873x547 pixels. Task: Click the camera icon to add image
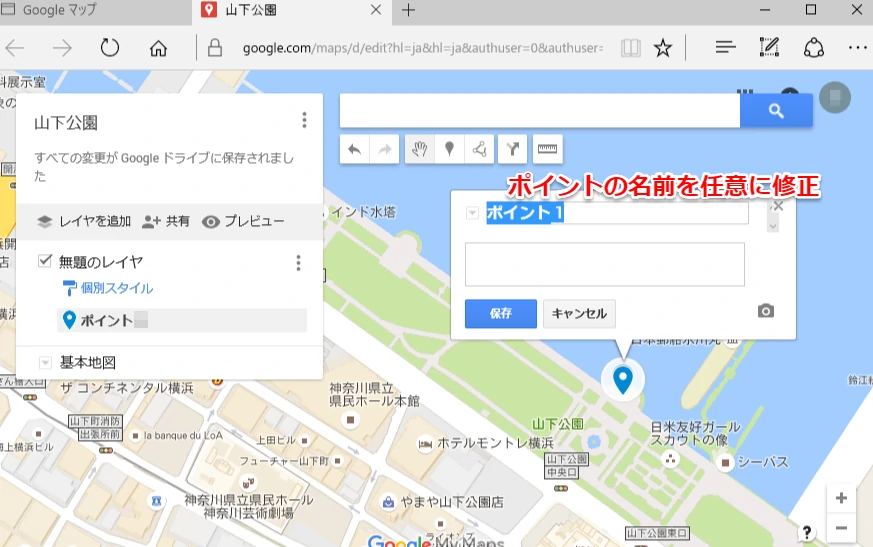click(x=766, y=311)
